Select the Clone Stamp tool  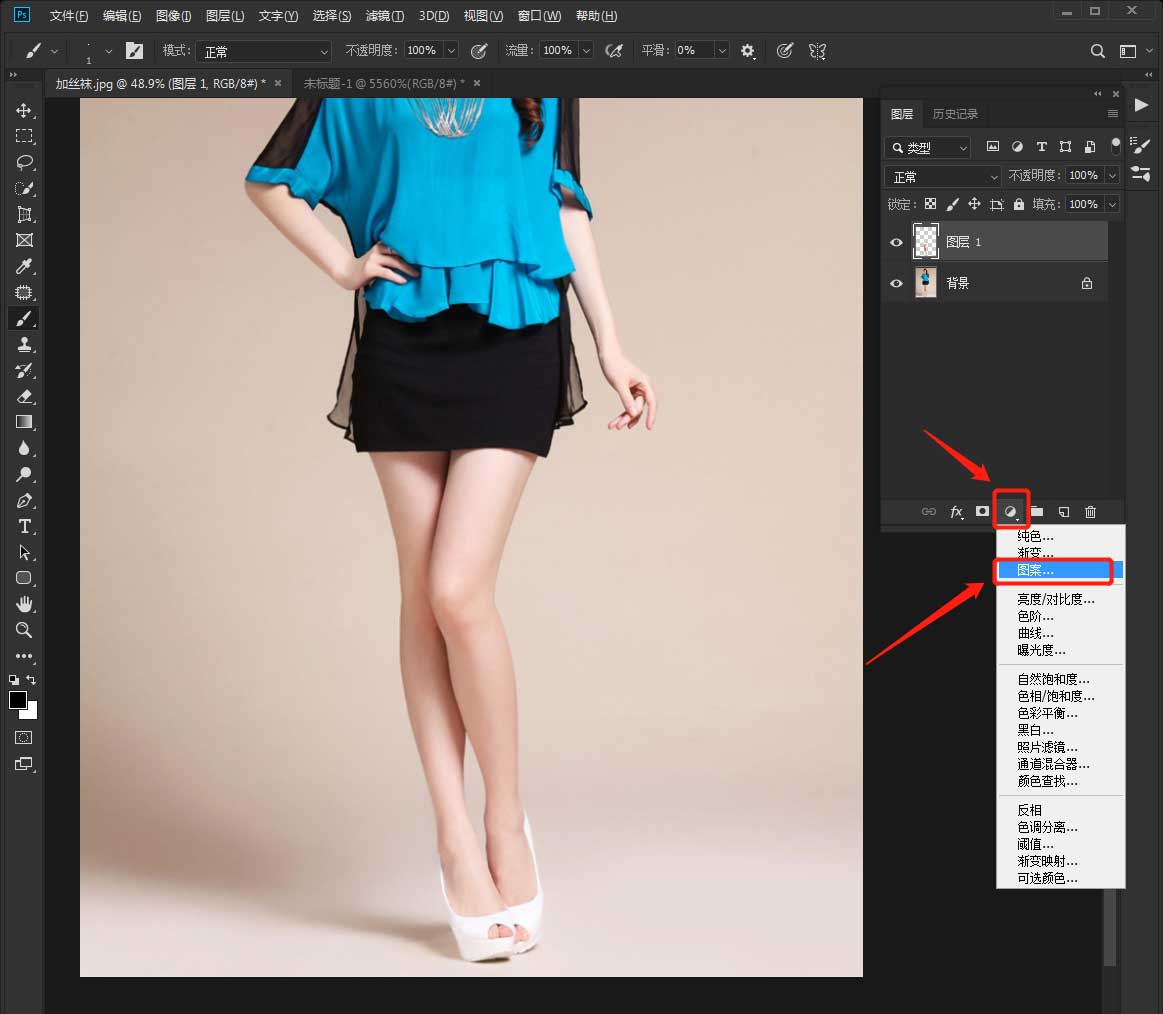click(24, 344)
